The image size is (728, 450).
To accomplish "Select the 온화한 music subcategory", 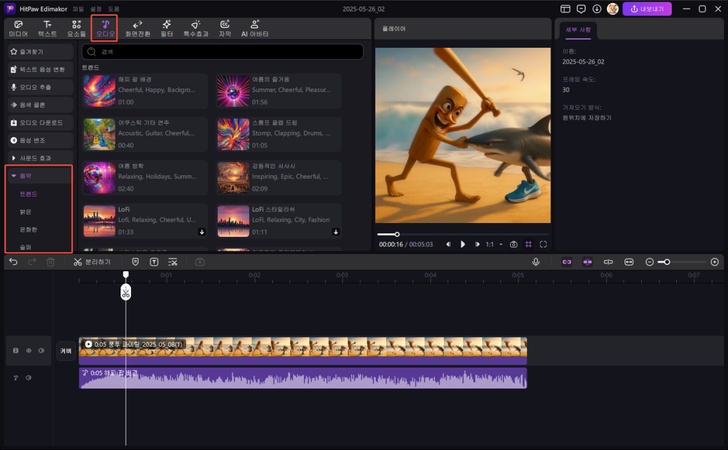I will coord(29,229).
